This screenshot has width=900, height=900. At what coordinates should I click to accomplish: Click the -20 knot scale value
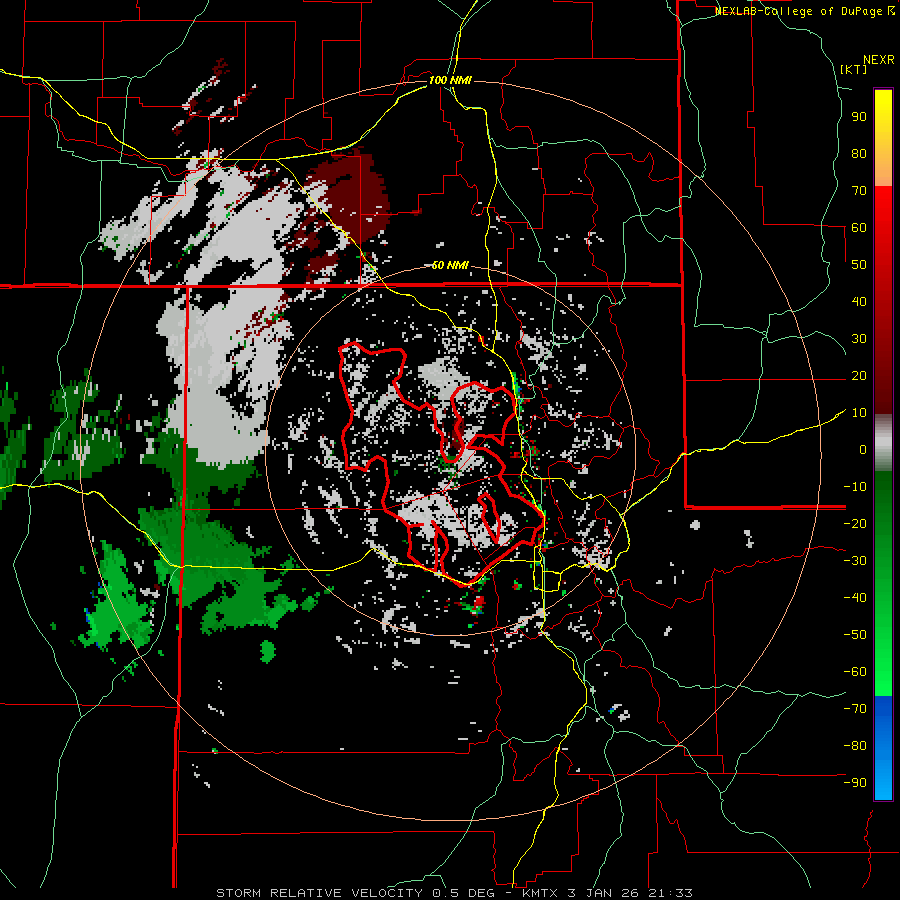click(x=855, y=523)
